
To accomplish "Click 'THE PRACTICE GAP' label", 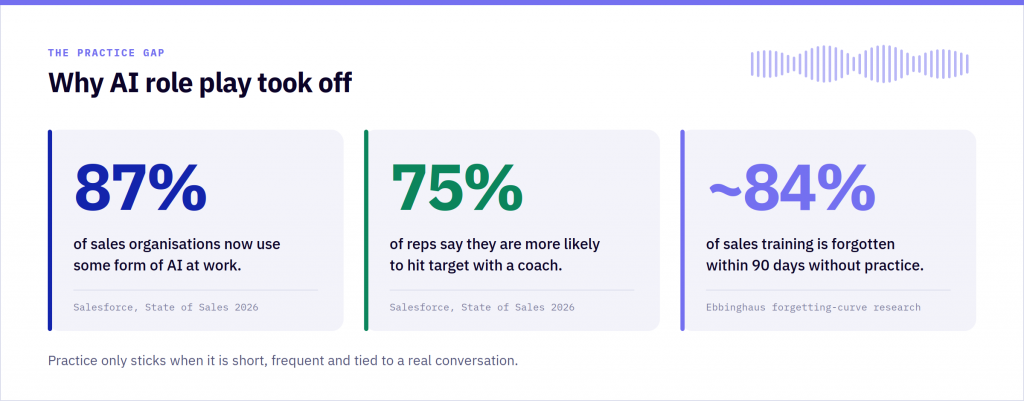I will pyautogui.click(x=106, y=53).
